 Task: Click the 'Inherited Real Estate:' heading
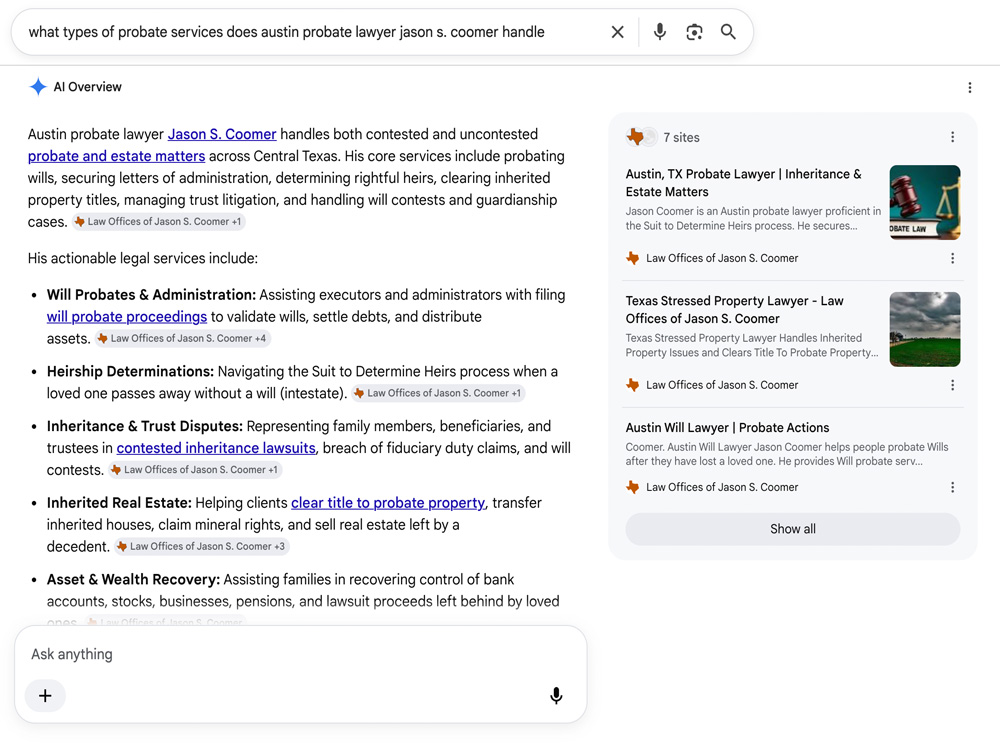click(x=119, y=503)
